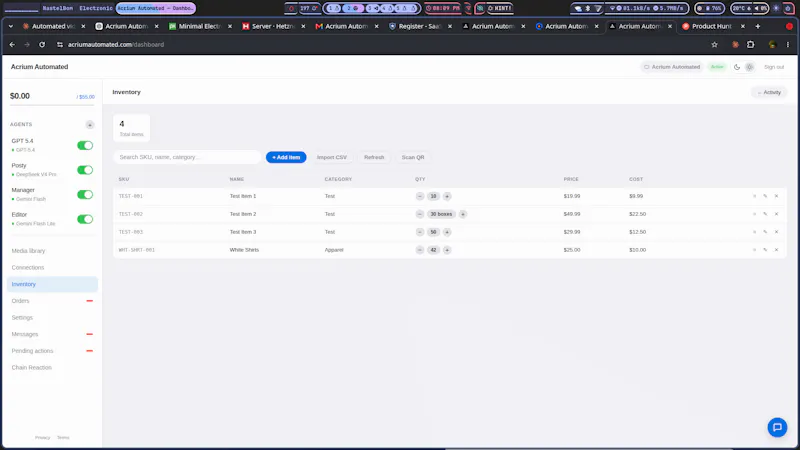This screenshot has height=450, width=800.
Task: Click the browser reload button
Action: pos(42,44)
